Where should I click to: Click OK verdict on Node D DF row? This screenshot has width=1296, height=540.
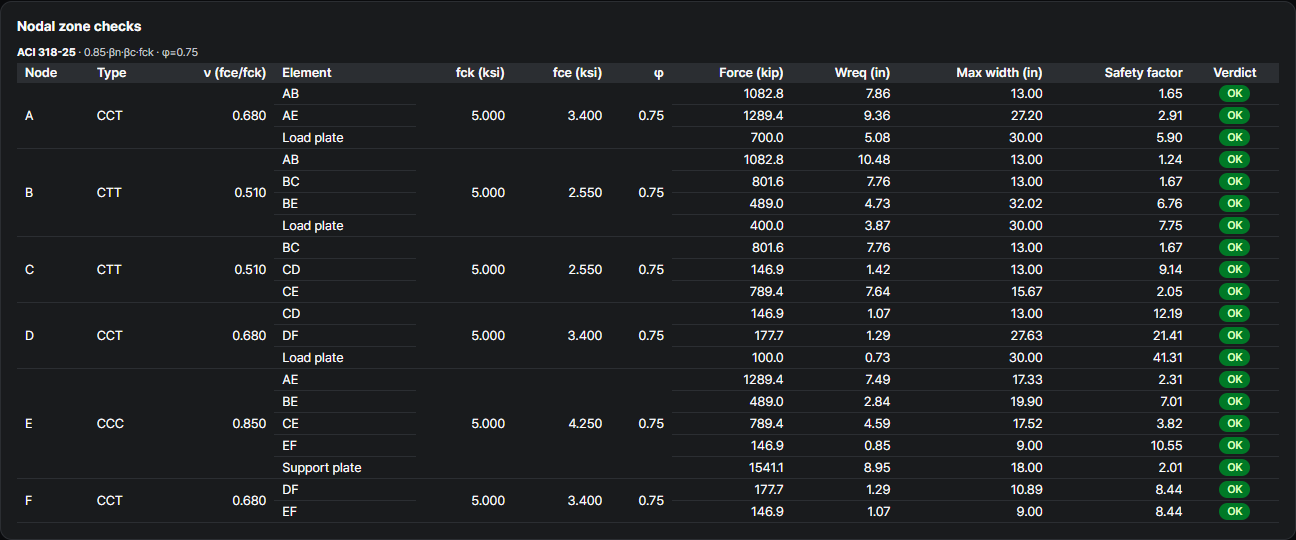click(1234, 336)
